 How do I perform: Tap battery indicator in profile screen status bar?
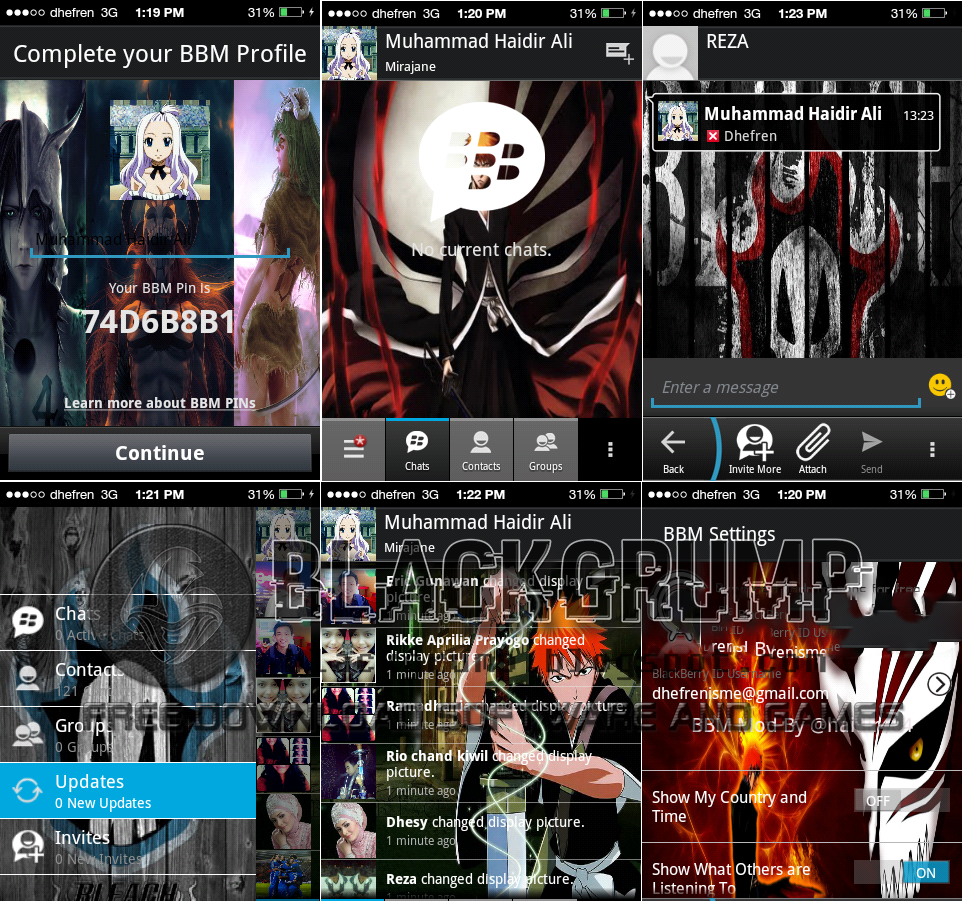pyautogui.click(x=292, y=12)
